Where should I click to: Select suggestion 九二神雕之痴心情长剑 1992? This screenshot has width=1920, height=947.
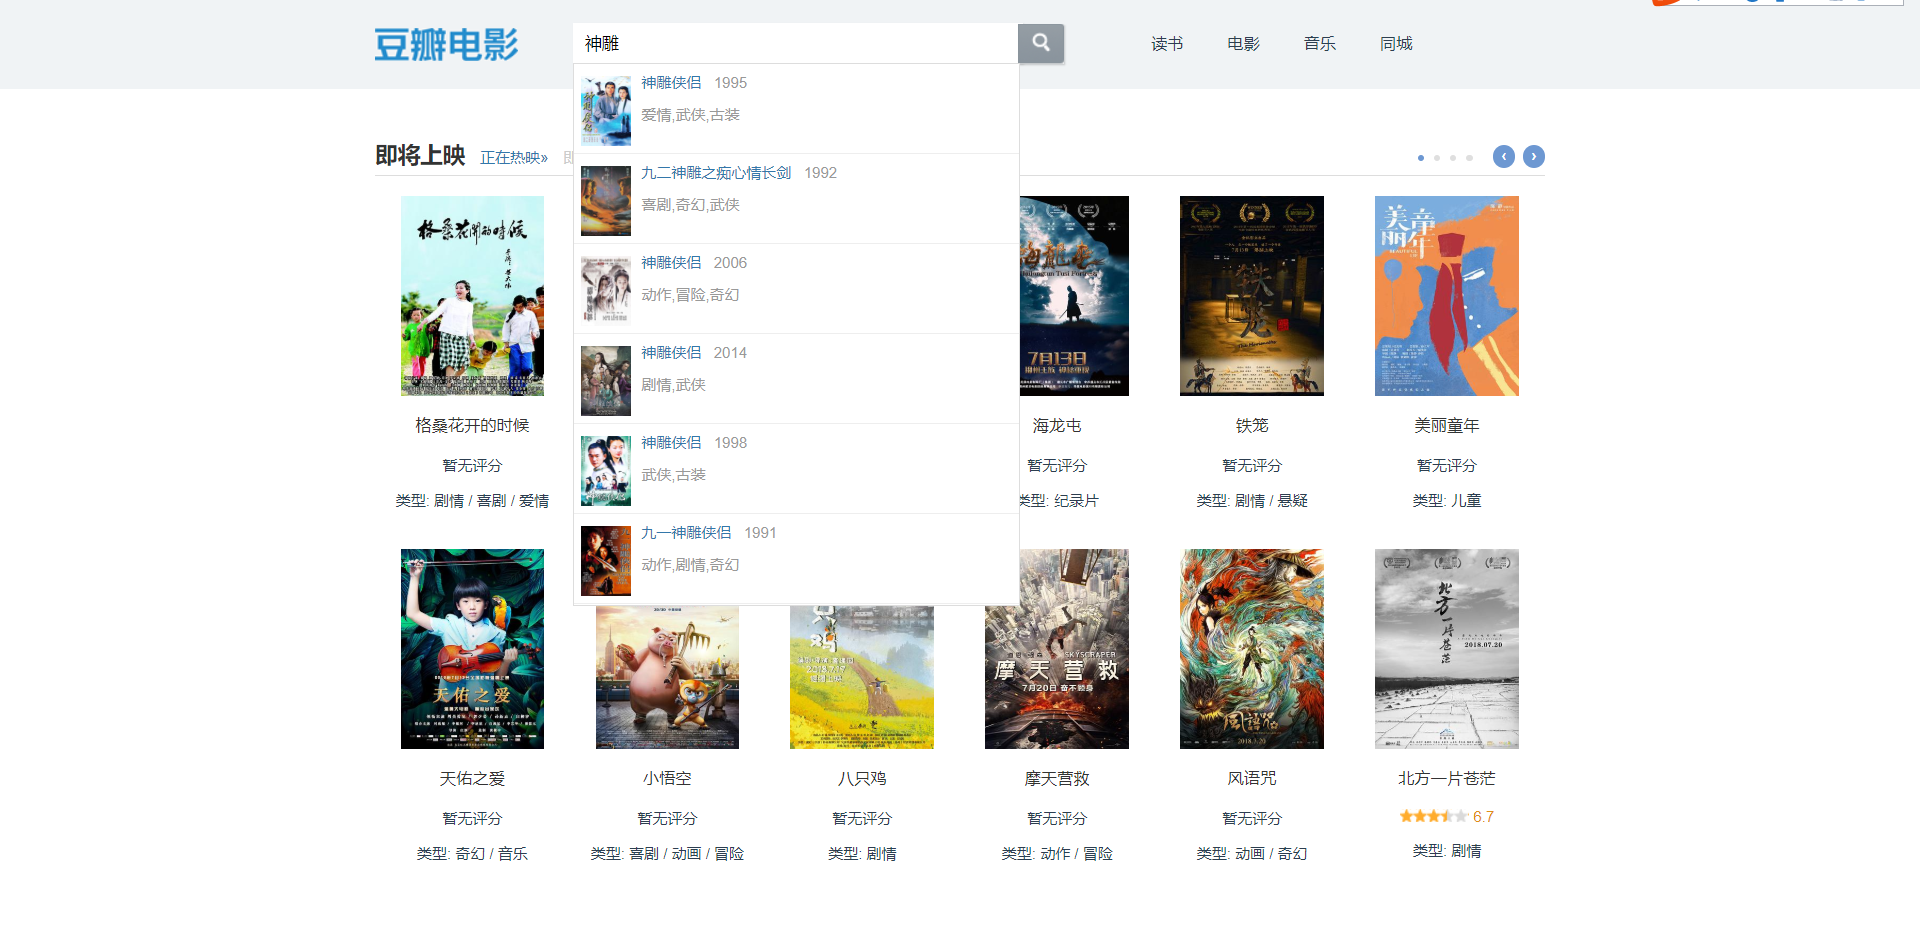[796, 199]
